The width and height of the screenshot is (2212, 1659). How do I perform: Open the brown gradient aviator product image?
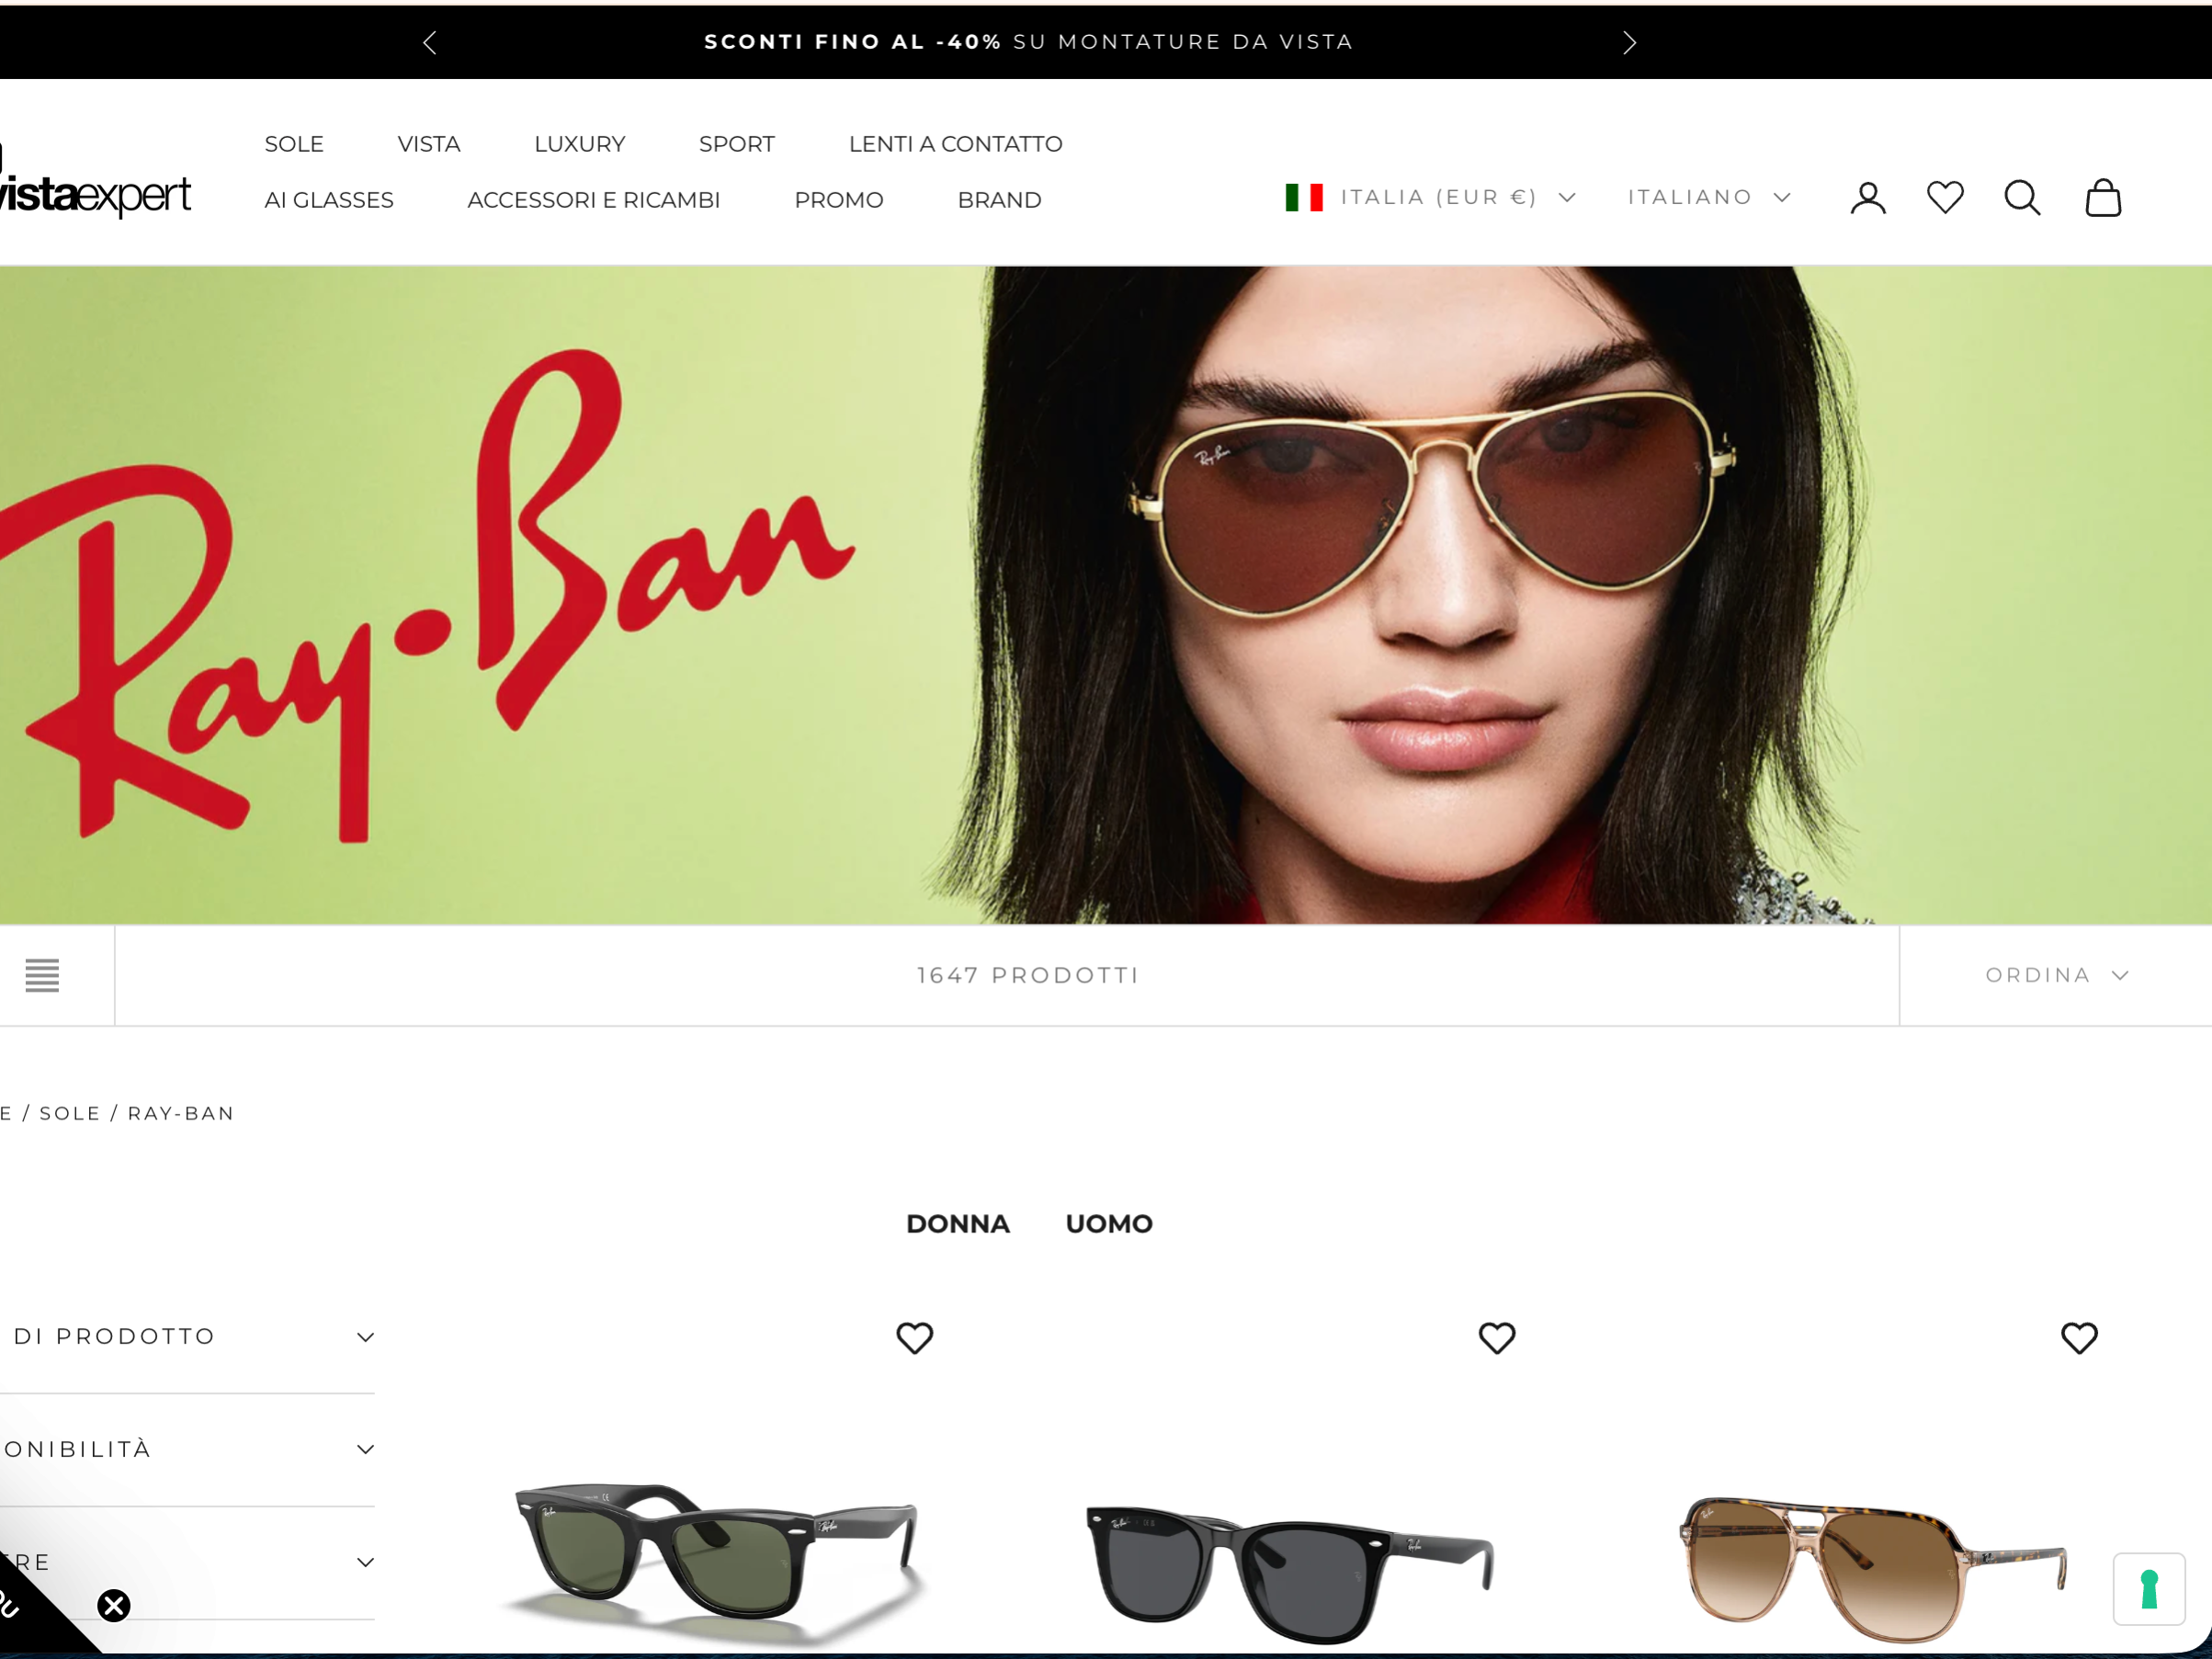[x=1873, y=1568]
